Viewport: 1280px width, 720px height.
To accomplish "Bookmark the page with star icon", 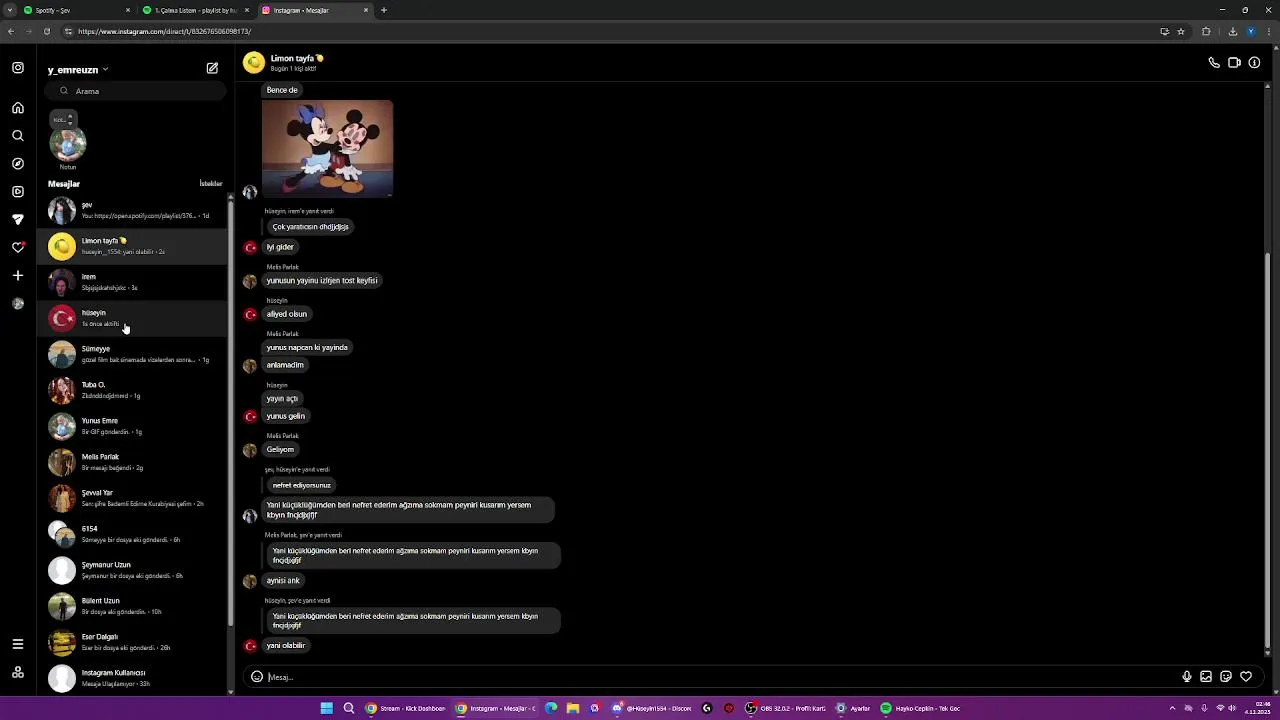I will pos(1181,31).
